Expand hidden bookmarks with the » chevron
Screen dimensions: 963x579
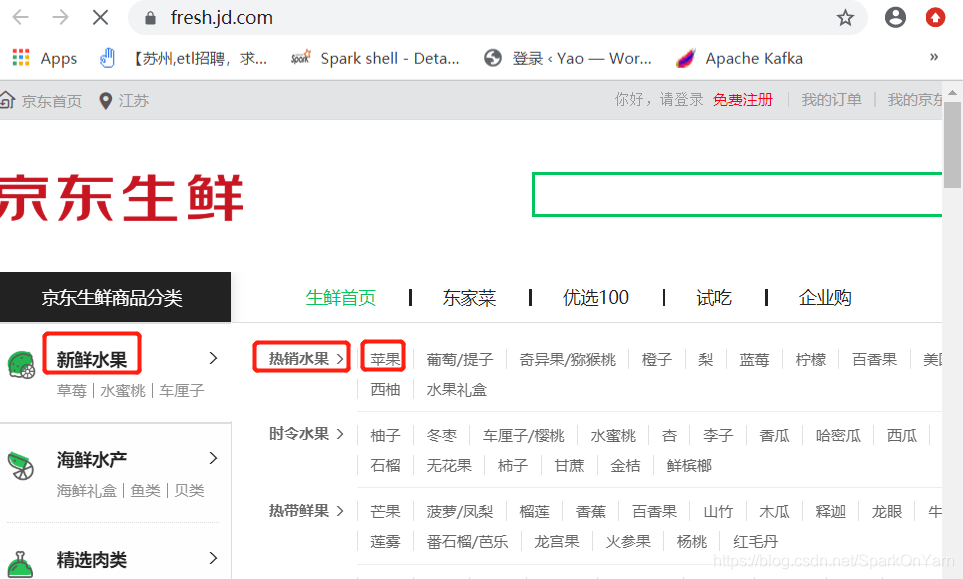pos(934,58)
